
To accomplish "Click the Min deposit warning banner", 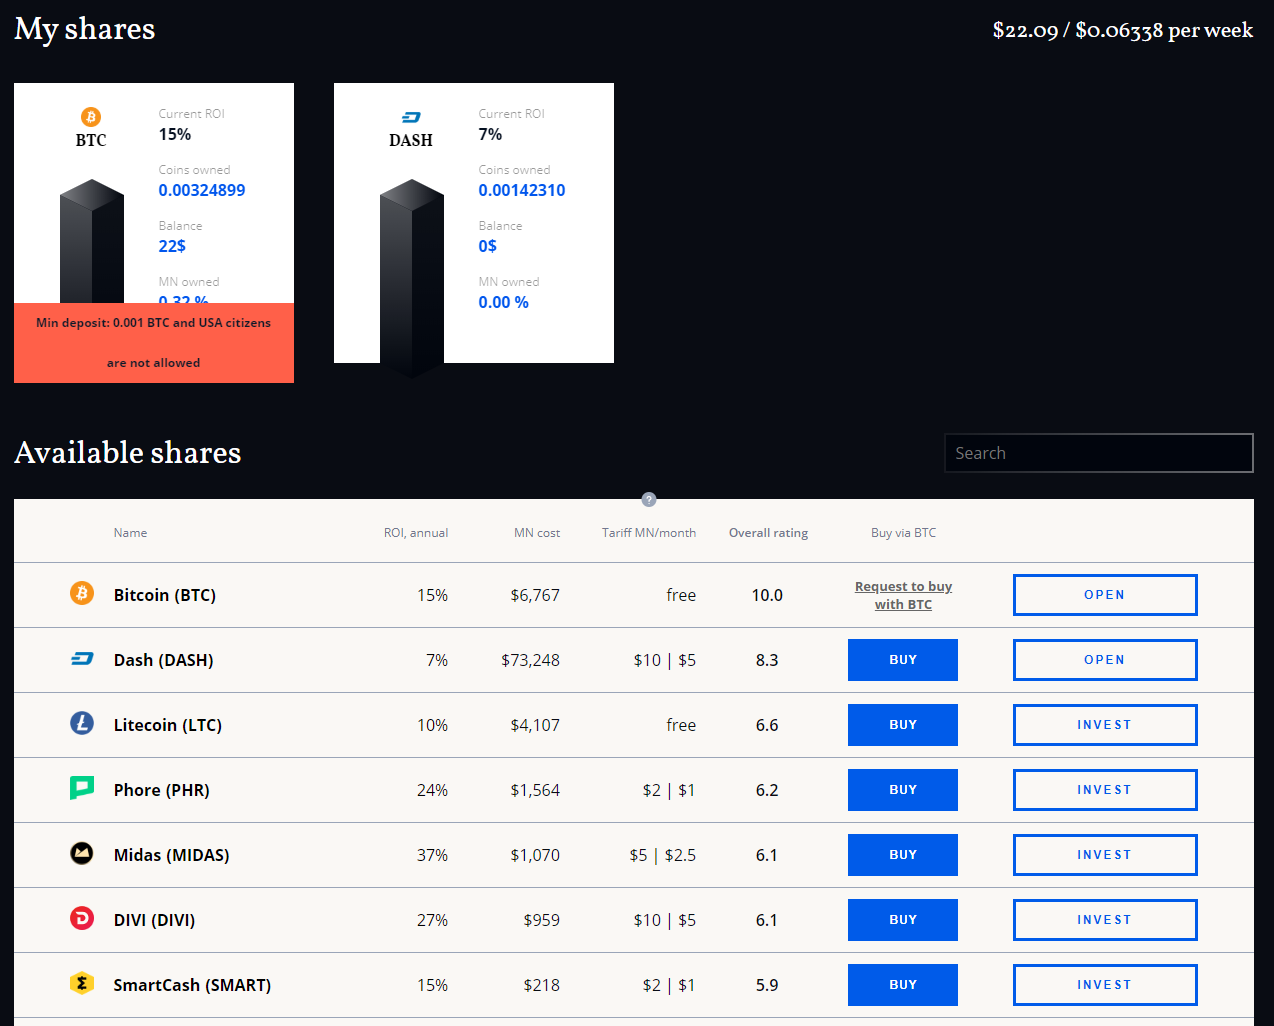I will [154, 343].
